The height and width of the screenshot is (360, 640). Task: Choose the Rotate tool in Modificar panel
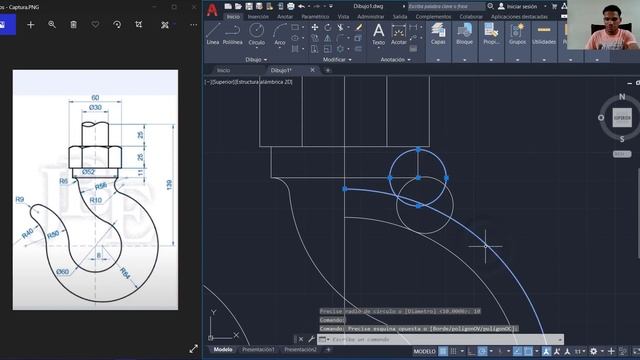click(x=328, y=27)
